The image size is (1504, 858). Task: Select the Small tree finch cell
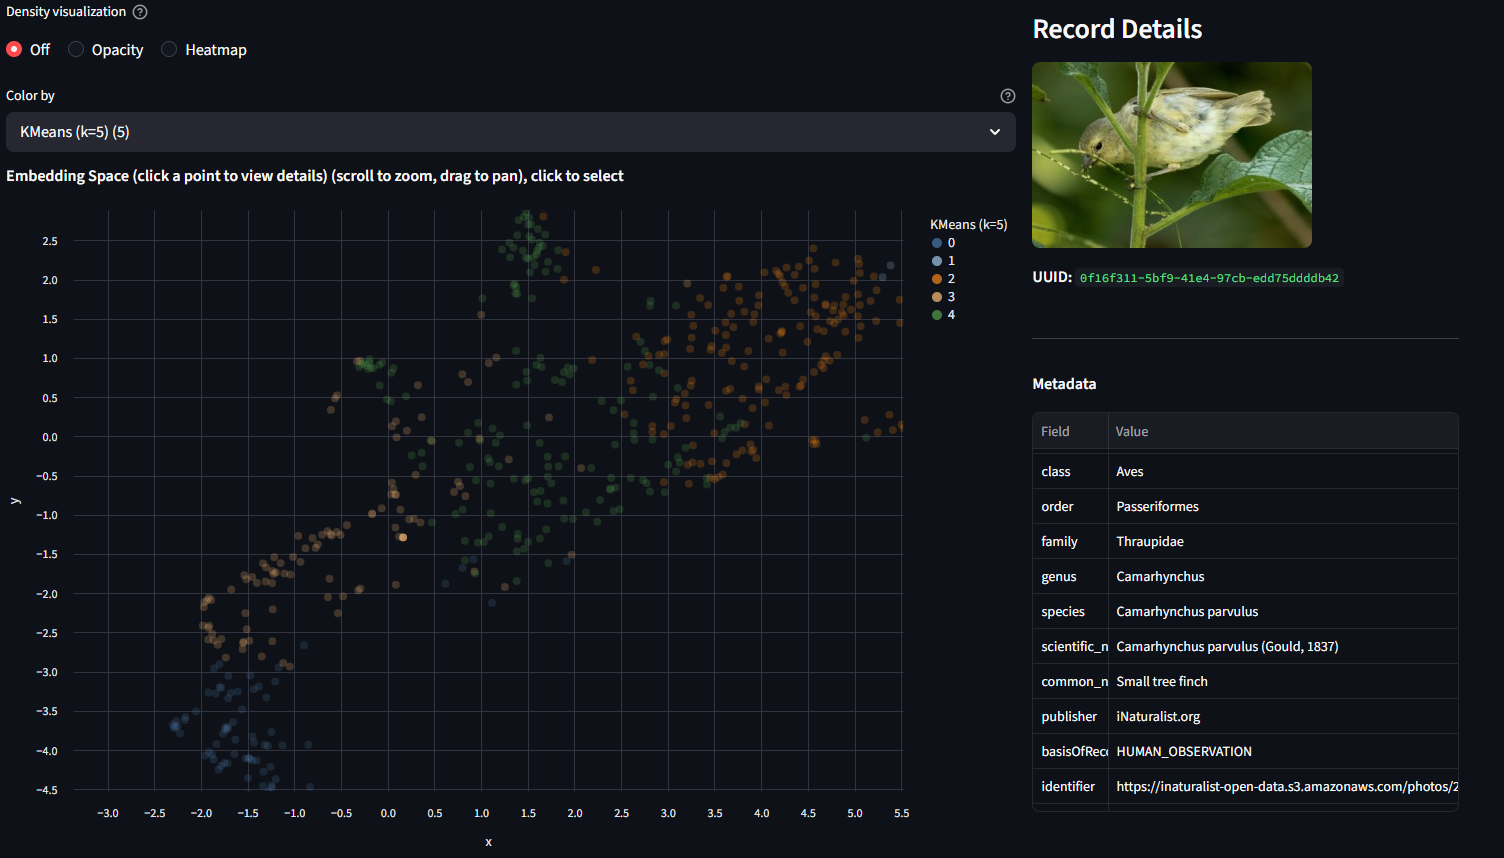1162,682
